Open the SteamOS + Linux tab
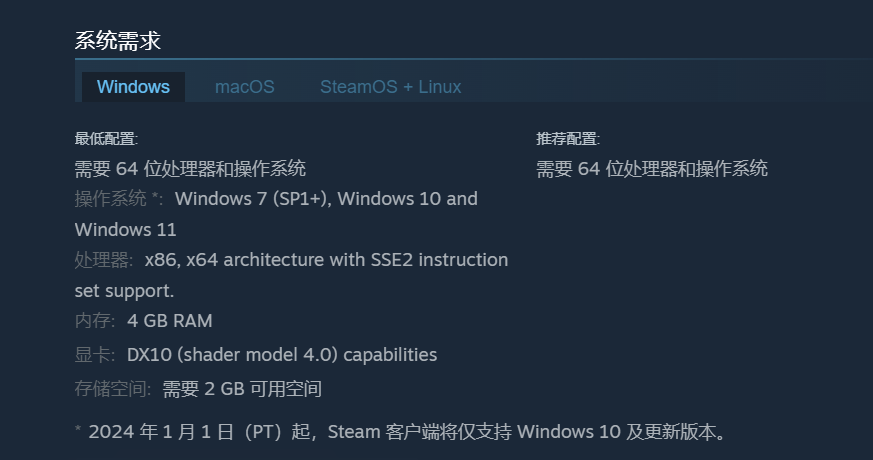The width and height of the screenshot is (873, 460). click(x=390, y=87)
